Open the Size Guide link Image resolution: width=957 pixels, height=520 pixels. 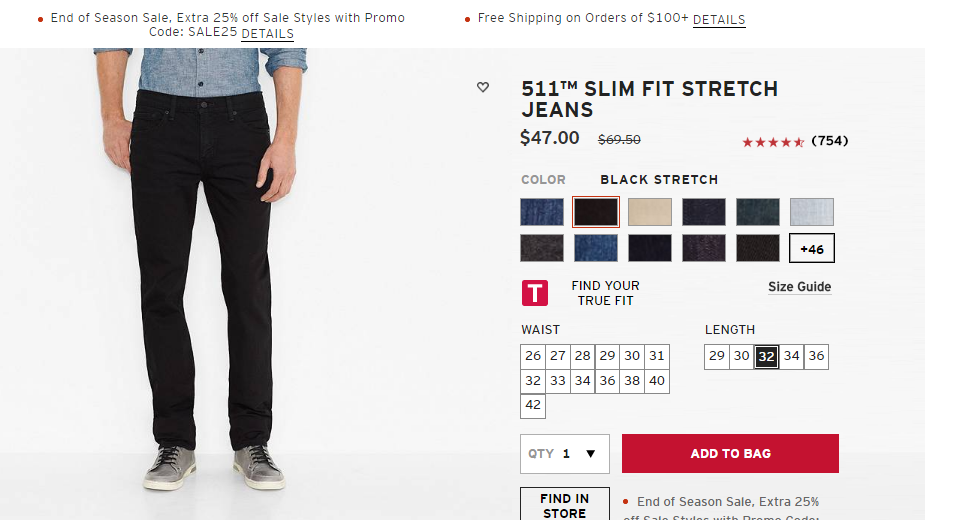pyautogui.click(x=799, y=287)
